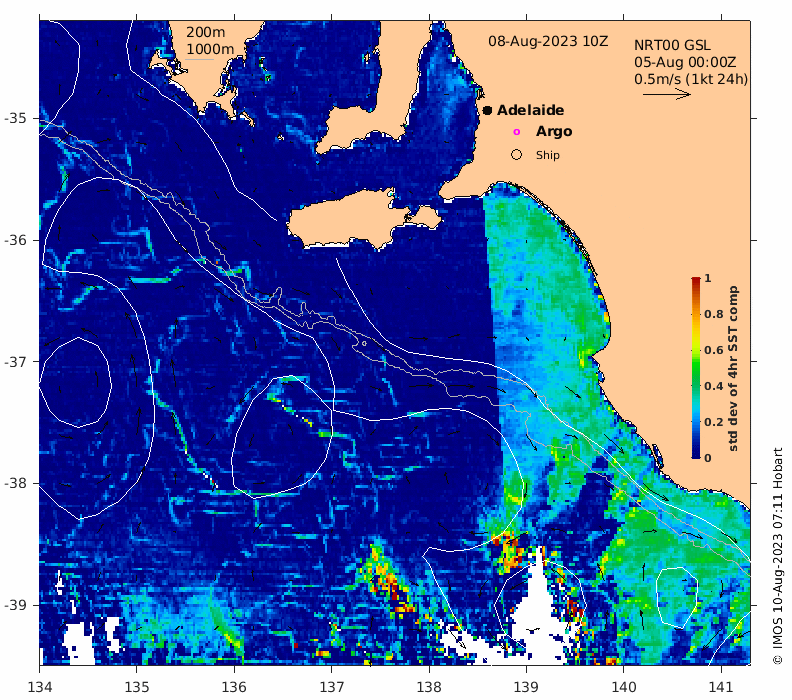Viewport: 792px width, 700px height.
Task: Click the 136 longitude axis label
Action: 234,687
